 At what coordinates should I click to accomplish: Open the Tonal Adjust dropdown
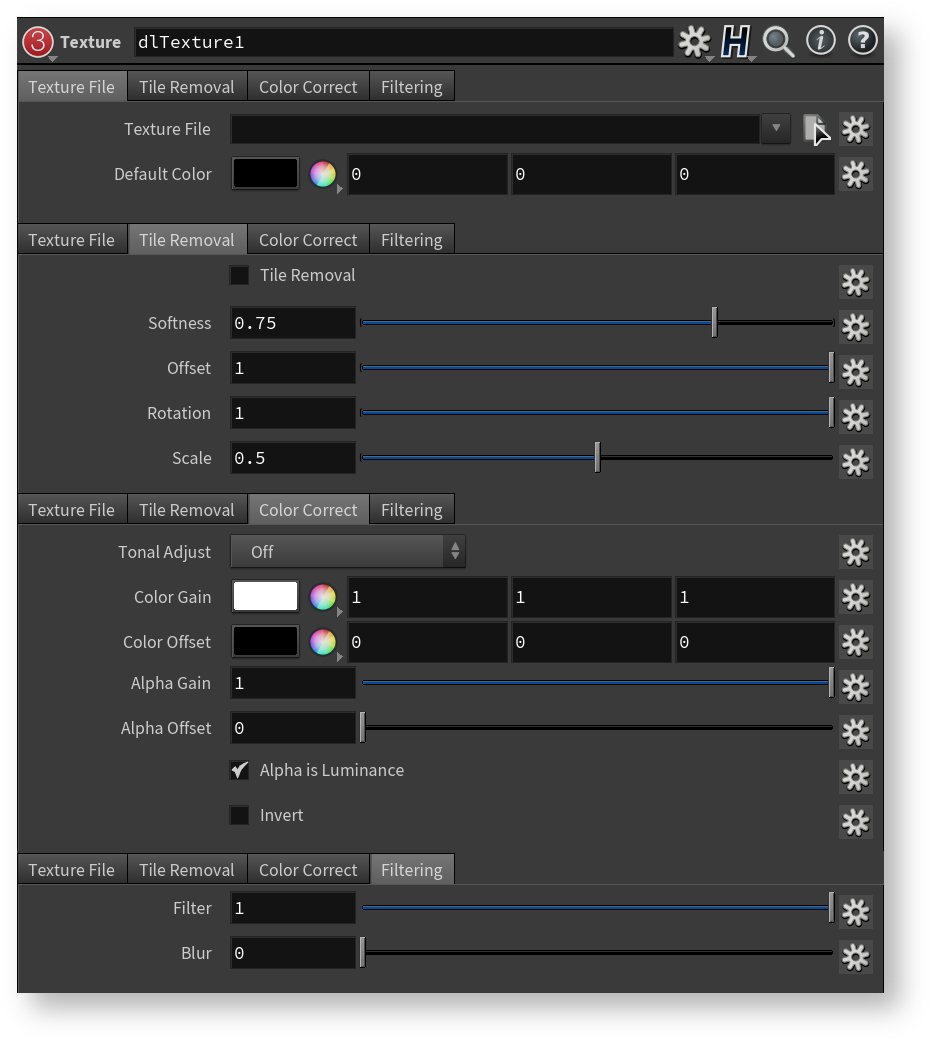point(347,552)
